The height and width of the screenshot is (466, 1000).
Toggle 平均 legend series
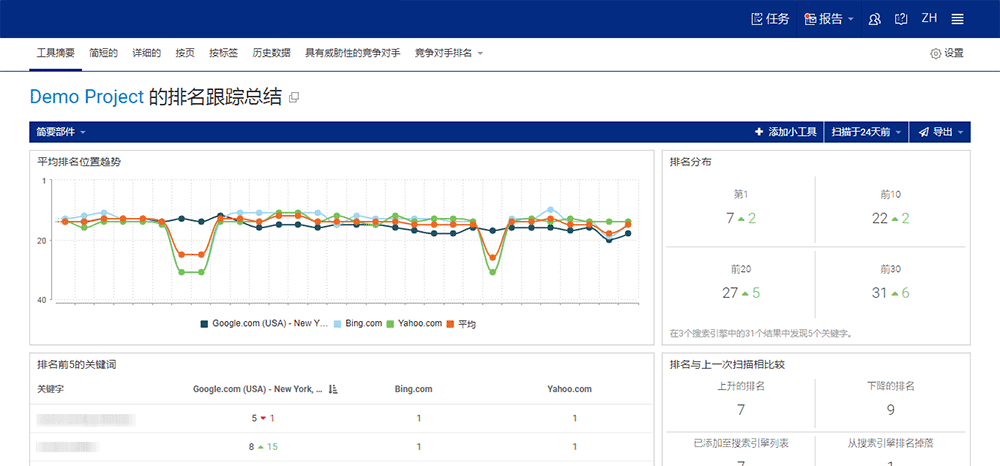tap(461, 324)
